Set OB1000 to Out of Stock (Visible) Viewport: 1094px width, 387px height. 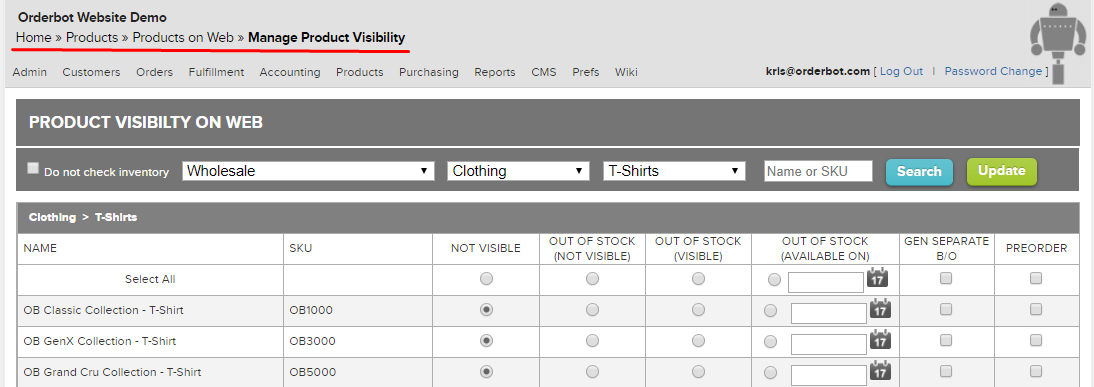coord(698,310)
